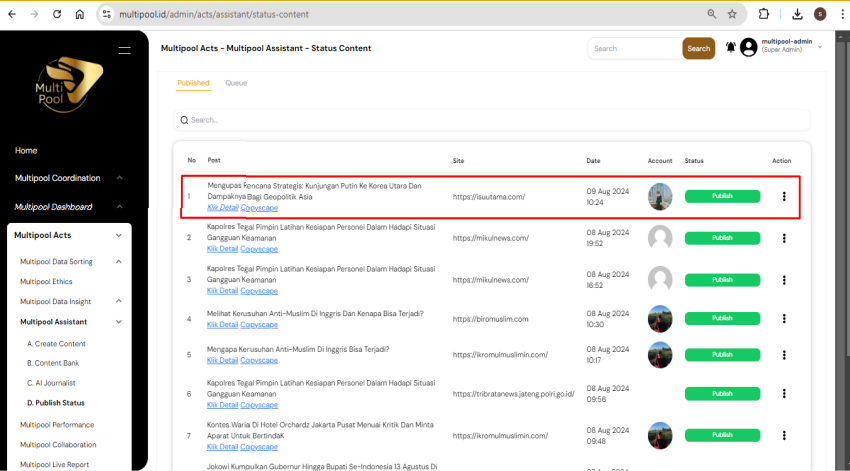Image resolution: width=850 pixels, height=471 pixels.
Task: Open Multipool Ethics
Action: coord(46,281)
